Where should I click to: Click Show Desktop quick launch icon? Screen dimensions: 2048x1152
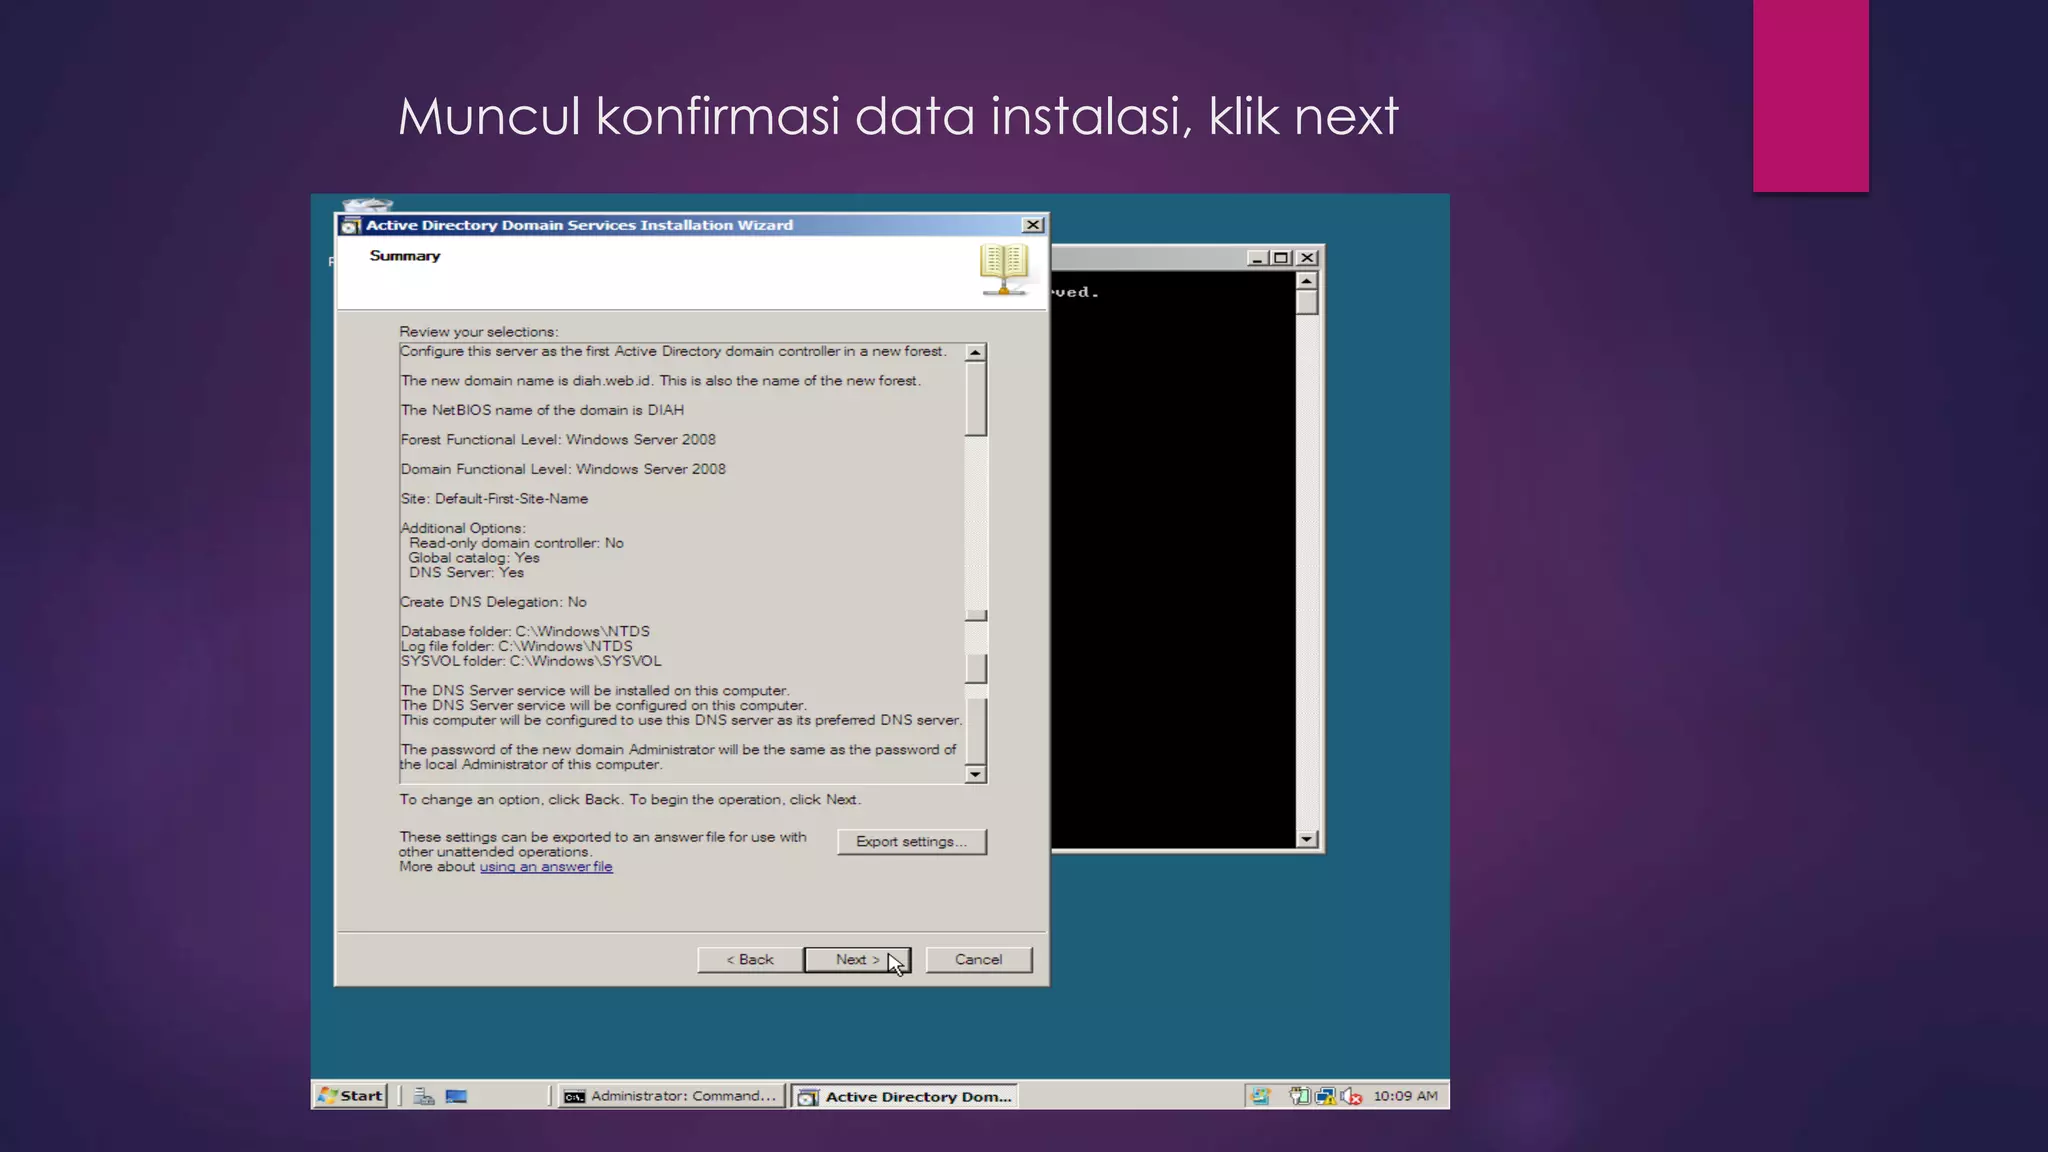click(x=457, y=1096)
